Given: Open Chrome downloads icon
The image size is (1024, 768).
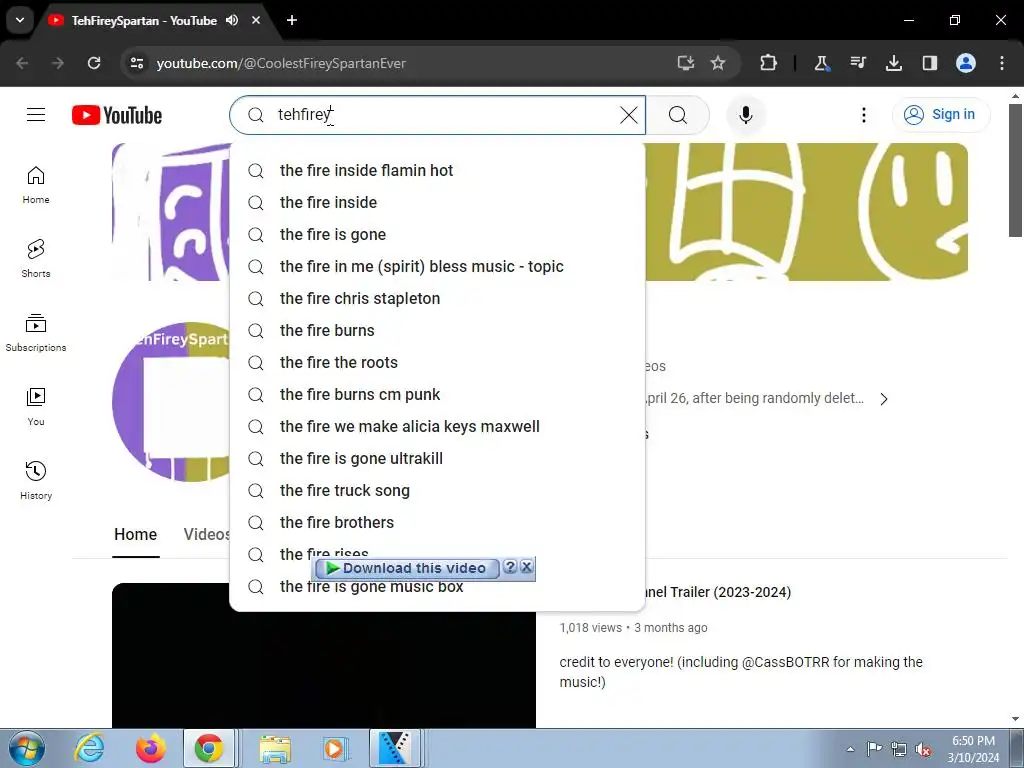Looking at the screenshot, I should (x=893, y=63).
